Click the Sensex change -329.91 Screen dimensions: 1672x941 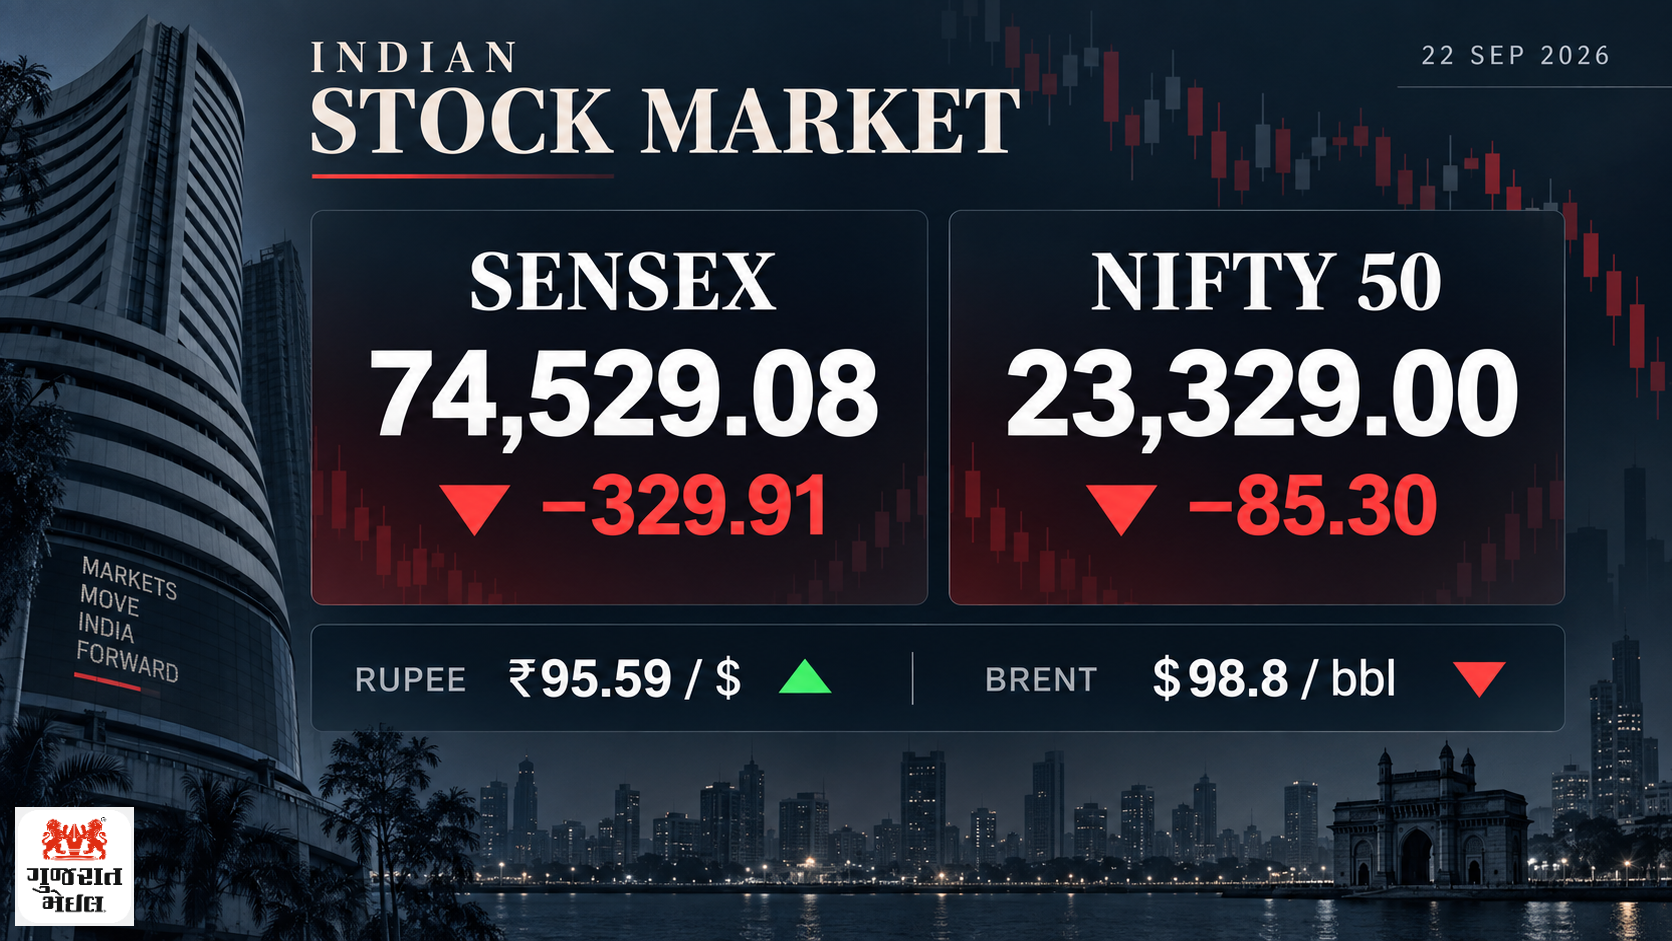(685, 506)
